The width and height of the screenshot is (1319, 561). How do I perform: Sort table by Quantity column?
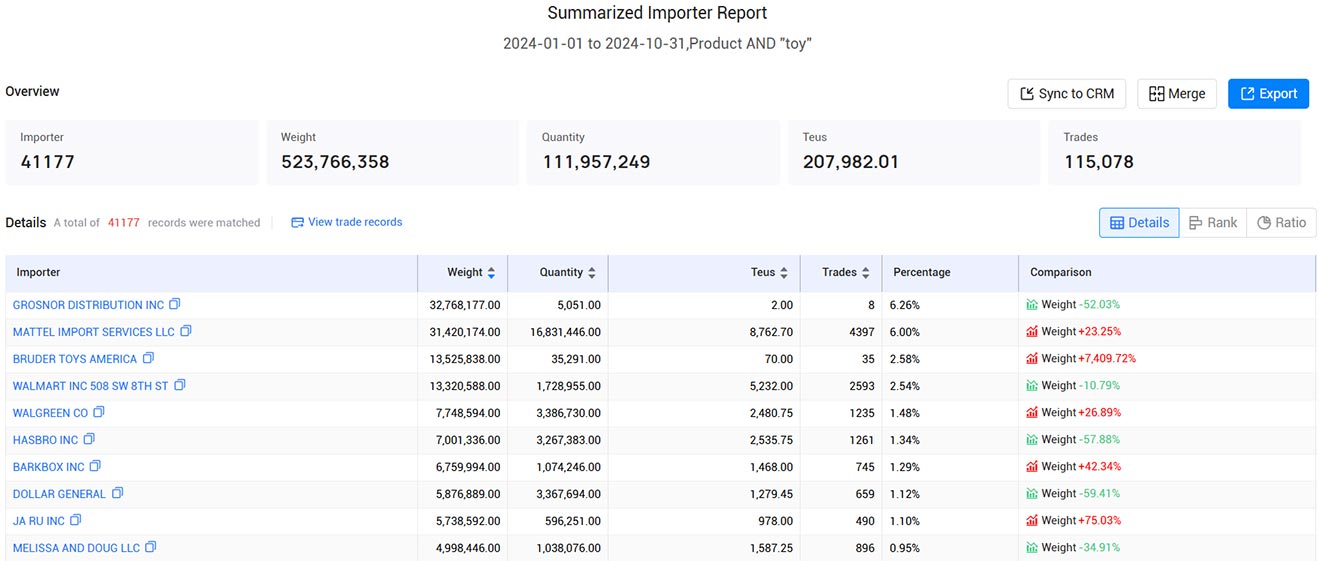(592, 272)
